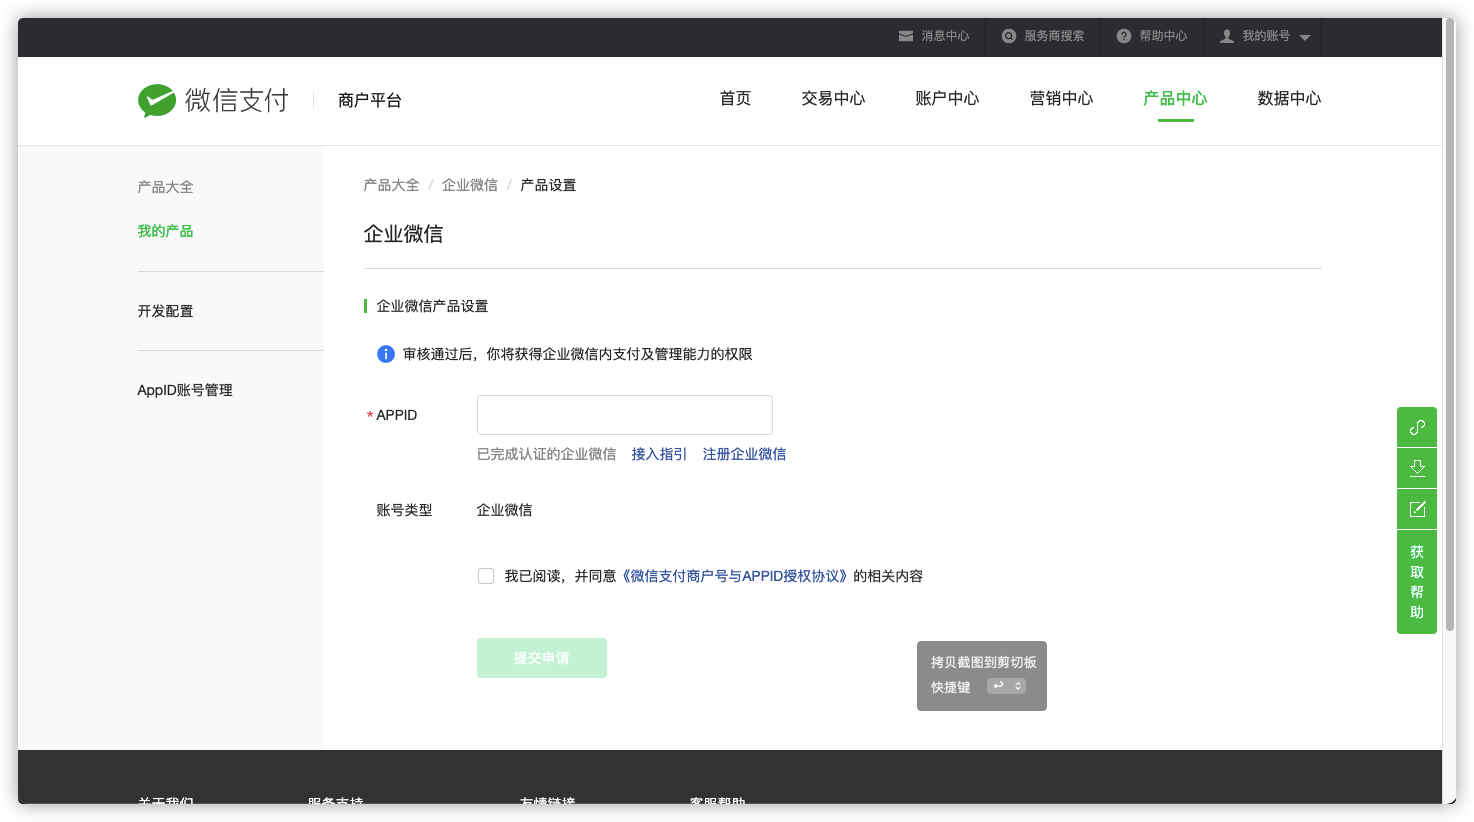
Task: Click the 拷贝截图到剪切板 popup text
Action: [x=983, y=662]
